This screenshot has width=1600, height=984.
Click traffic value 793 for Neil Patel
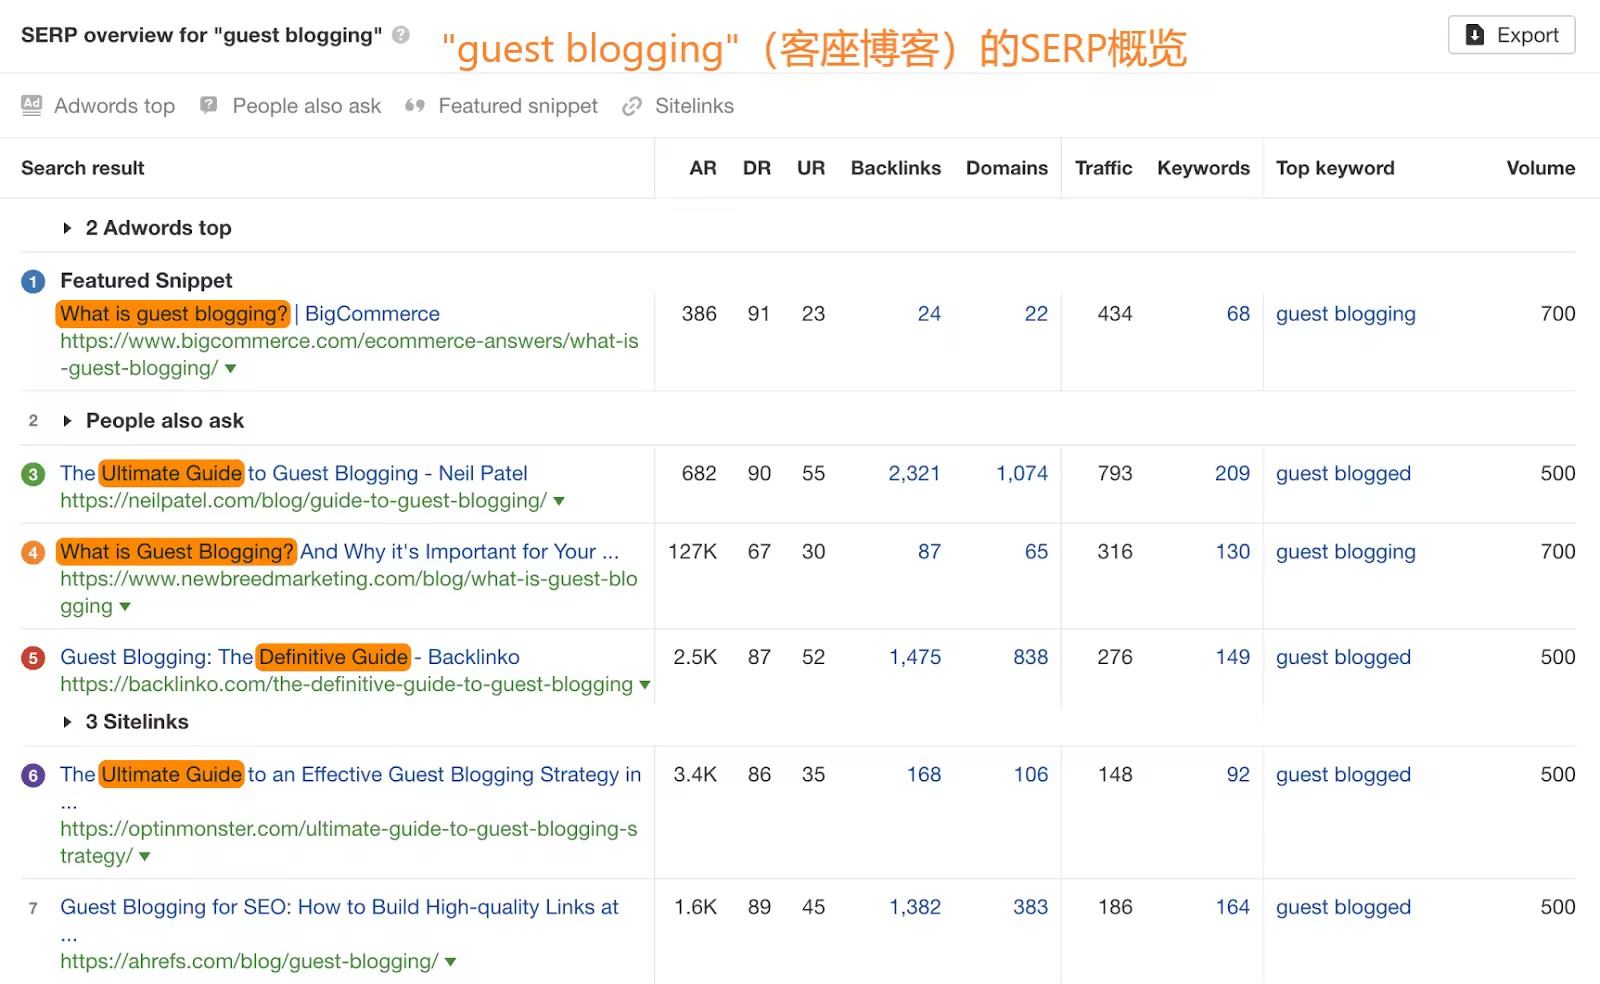(x=1115, y=473)
